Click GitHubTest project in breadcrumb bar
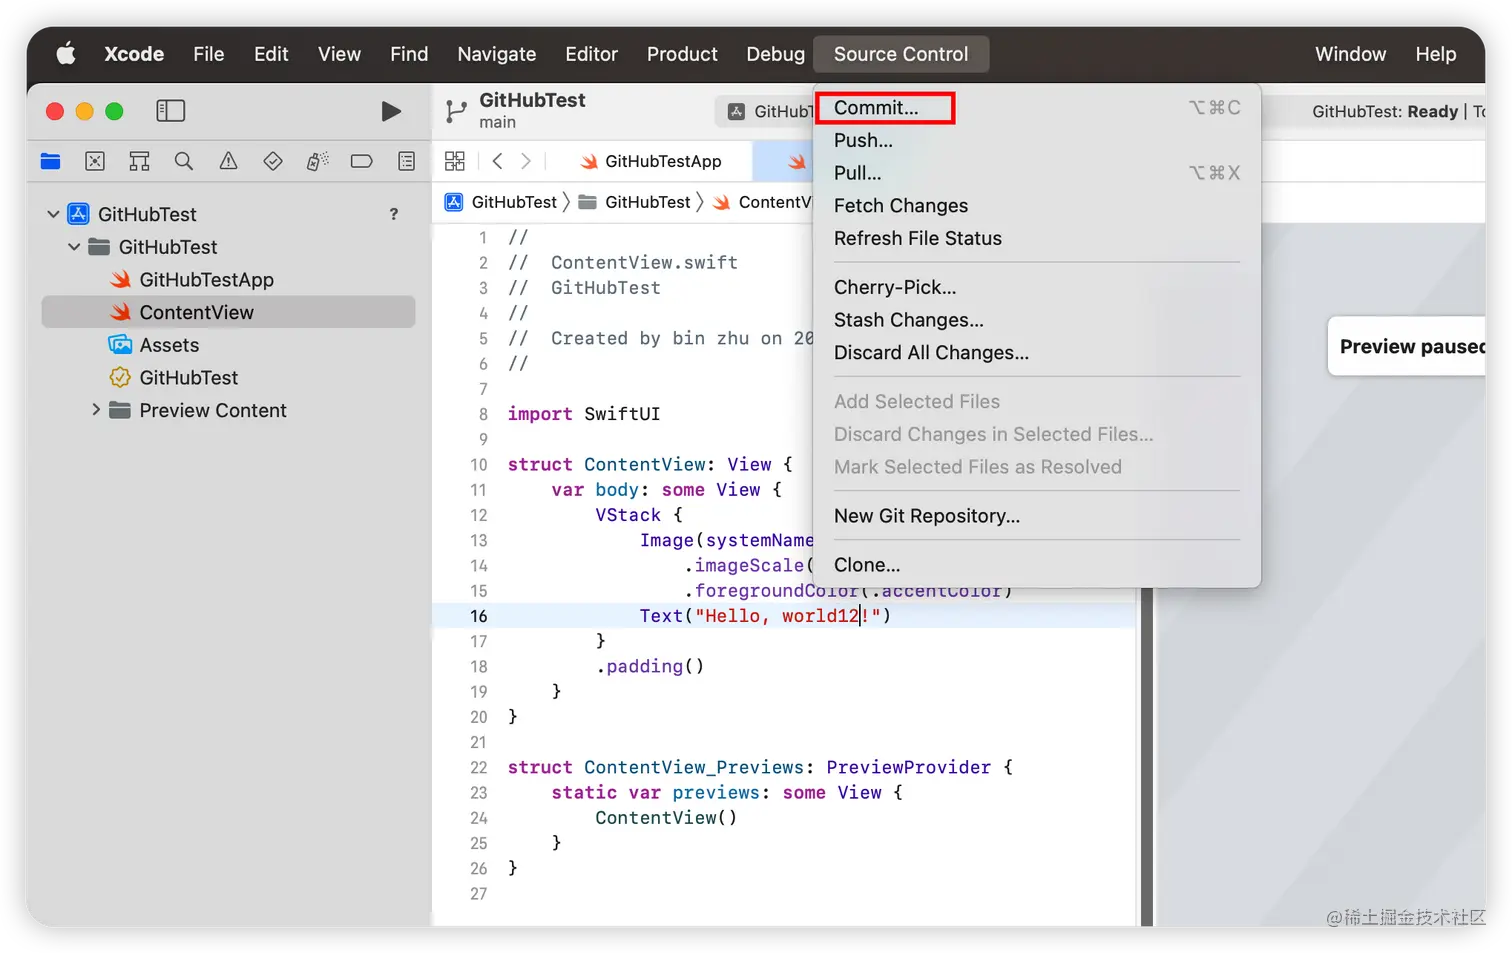Viewport: 1512px width, 953px height. point(501,202)
